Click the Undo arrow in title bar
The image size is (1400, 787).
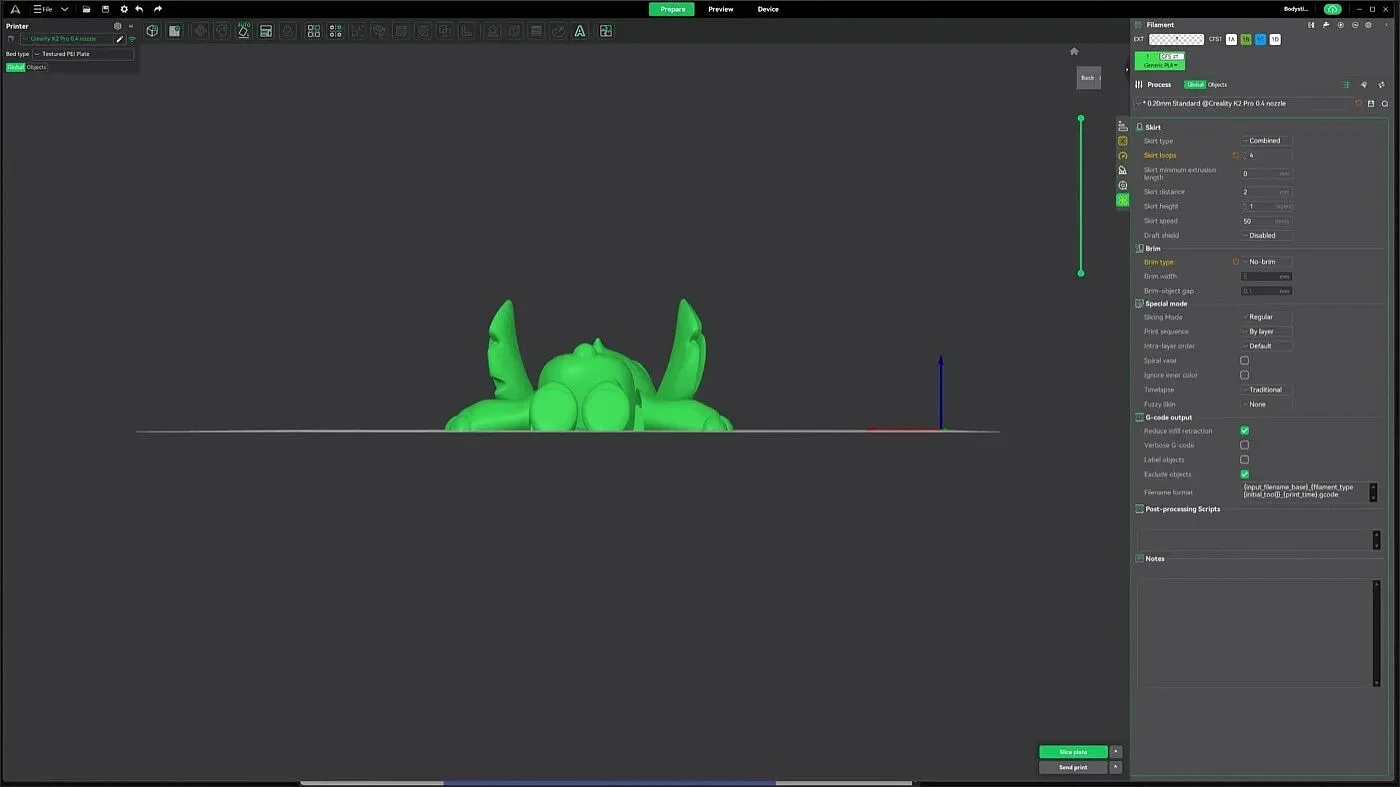139,9
